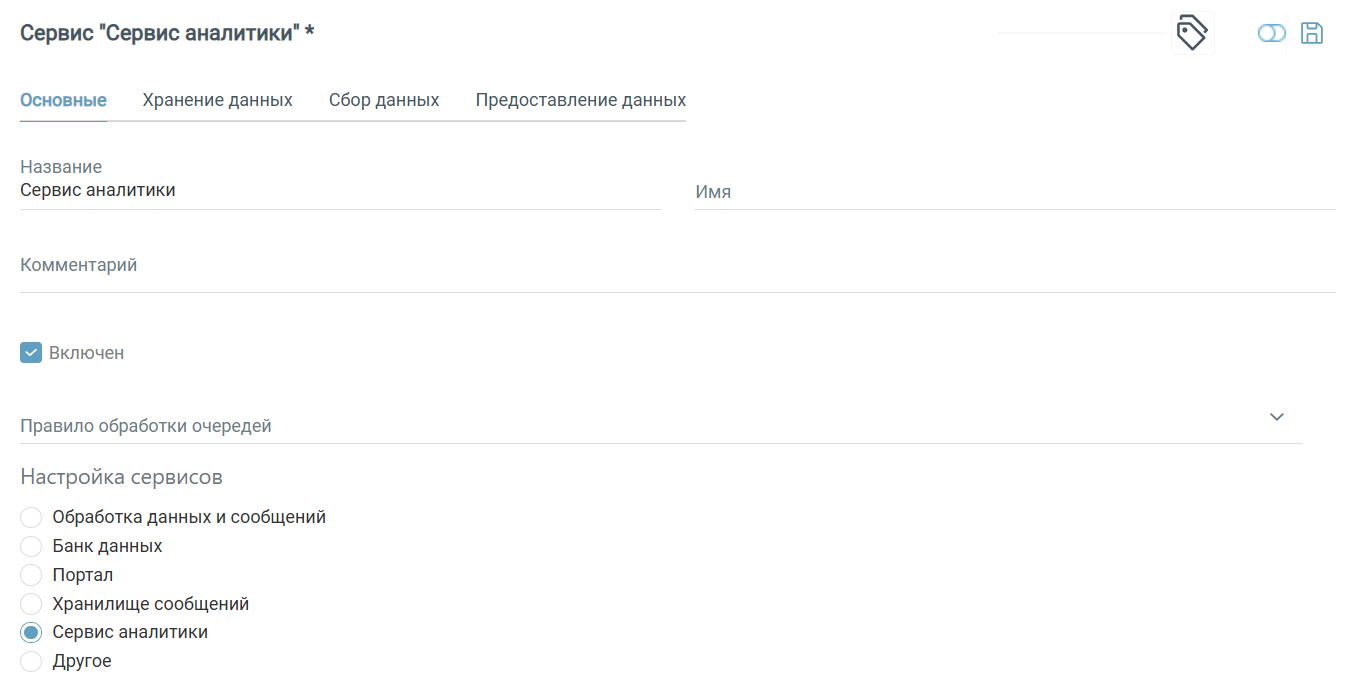Select the Хранилище сообщений option
This screenshot has width=1352, height=687.
[x=31, y=603]
